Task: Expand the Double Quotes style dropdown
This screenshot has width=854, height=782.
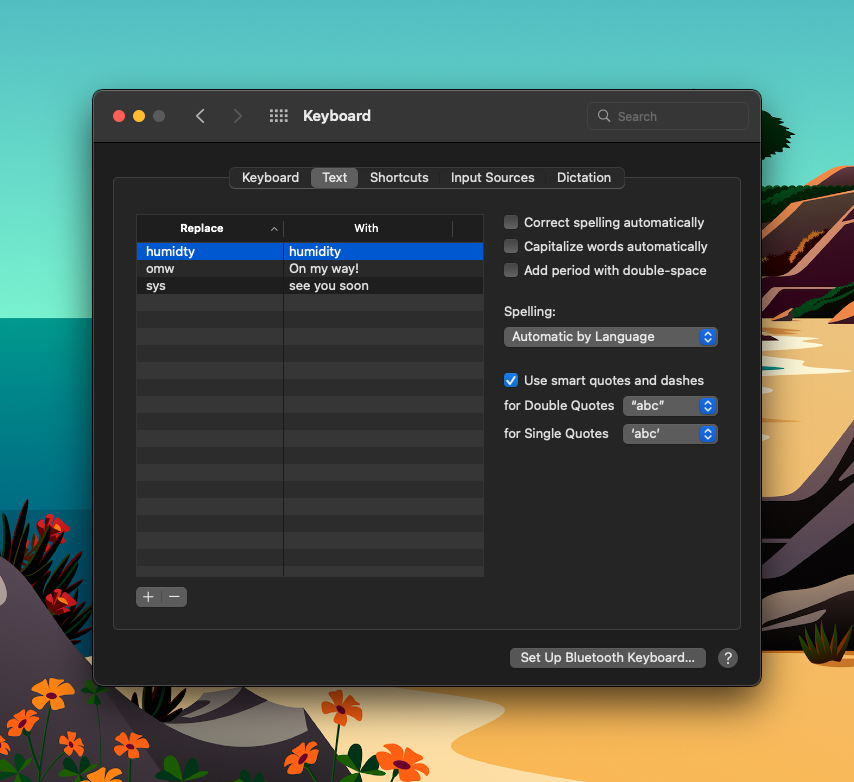Action: click(669, 406)
